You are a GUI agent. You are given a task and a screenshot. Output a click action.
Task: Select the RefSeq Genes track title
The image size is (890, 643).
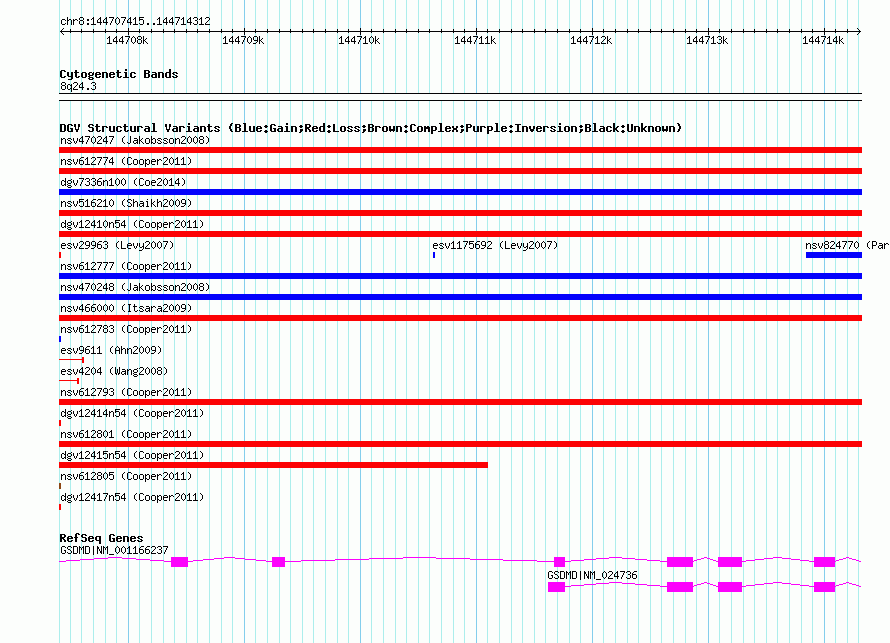pyautogui.click(x=101, y=538)
